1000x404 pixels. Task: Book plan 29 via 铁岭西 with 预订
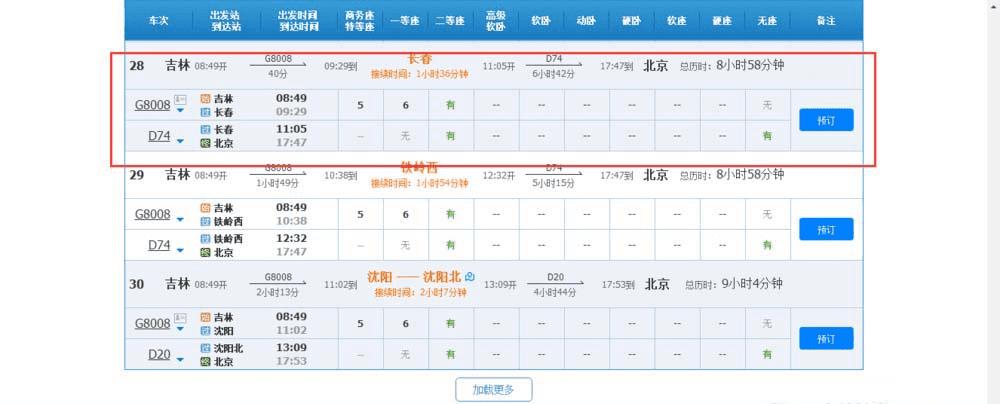pyautogui.click(x=826, y=229)
